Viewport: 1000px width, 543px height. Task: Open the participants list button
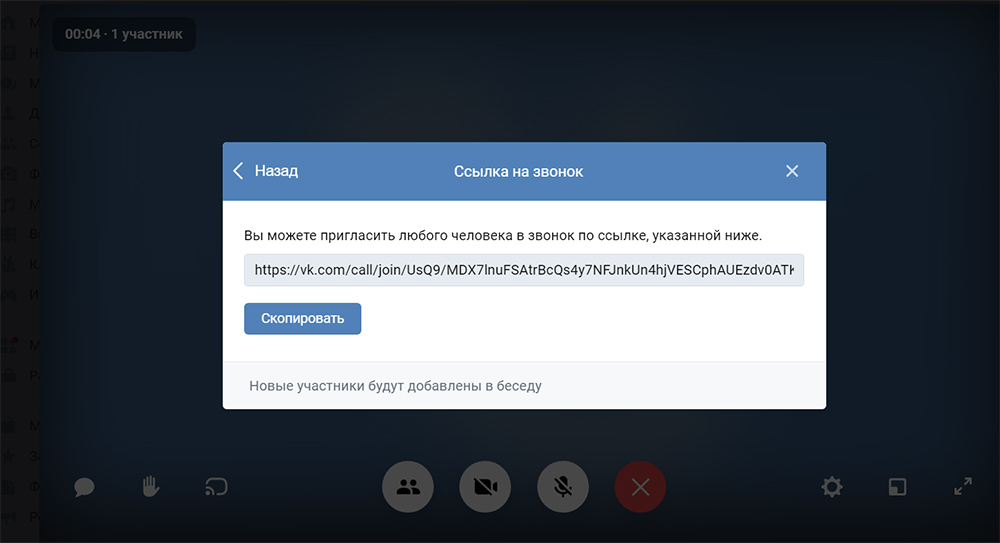pyautogui.click(x=408, y=487)
